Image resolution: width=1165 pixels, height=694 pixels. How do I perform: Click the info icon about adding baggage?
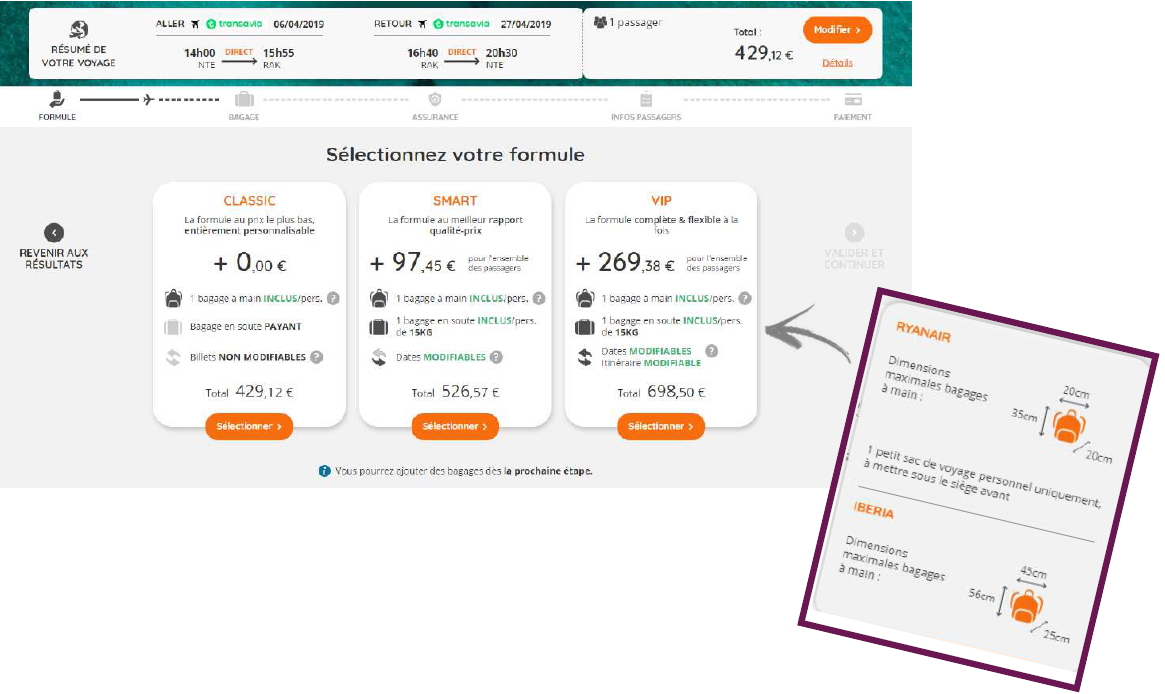click(x=324, y=471)
